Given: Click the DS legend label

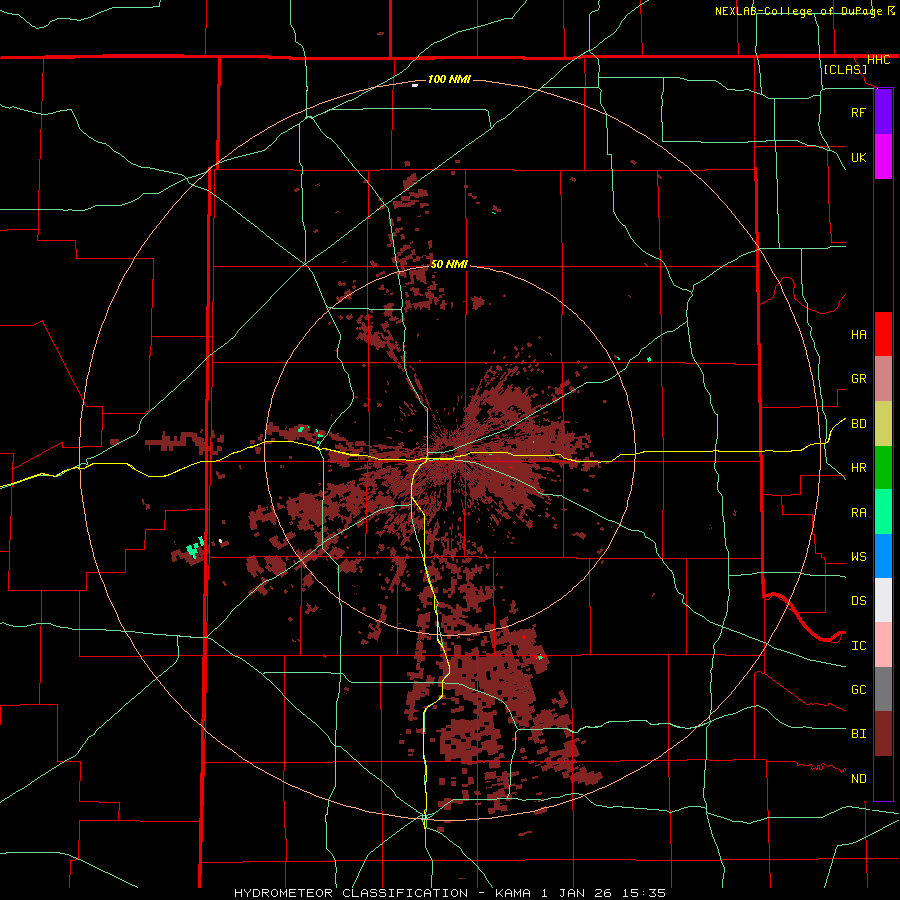Looking at the screenshot, I should coord(858,601).
